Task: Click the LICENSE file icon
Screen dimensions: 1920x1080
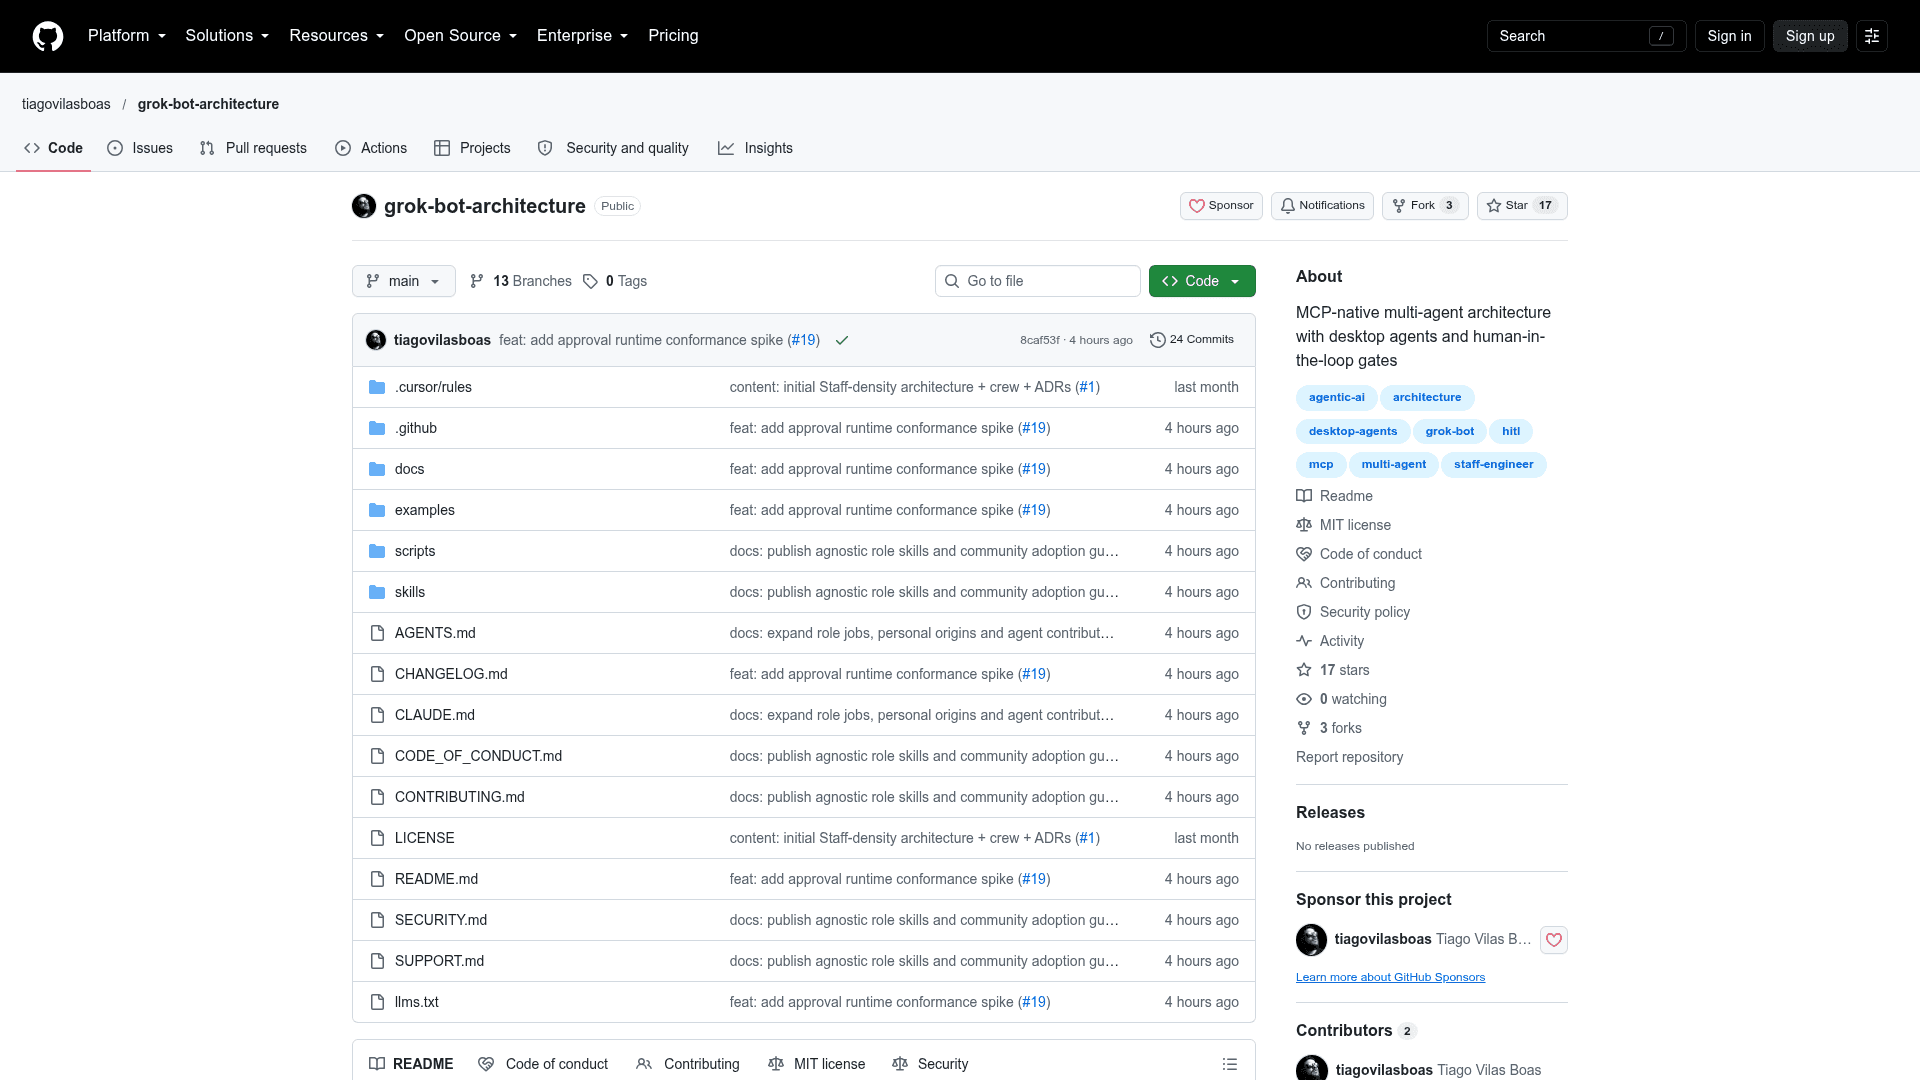Action: click(x=377, y=838)
